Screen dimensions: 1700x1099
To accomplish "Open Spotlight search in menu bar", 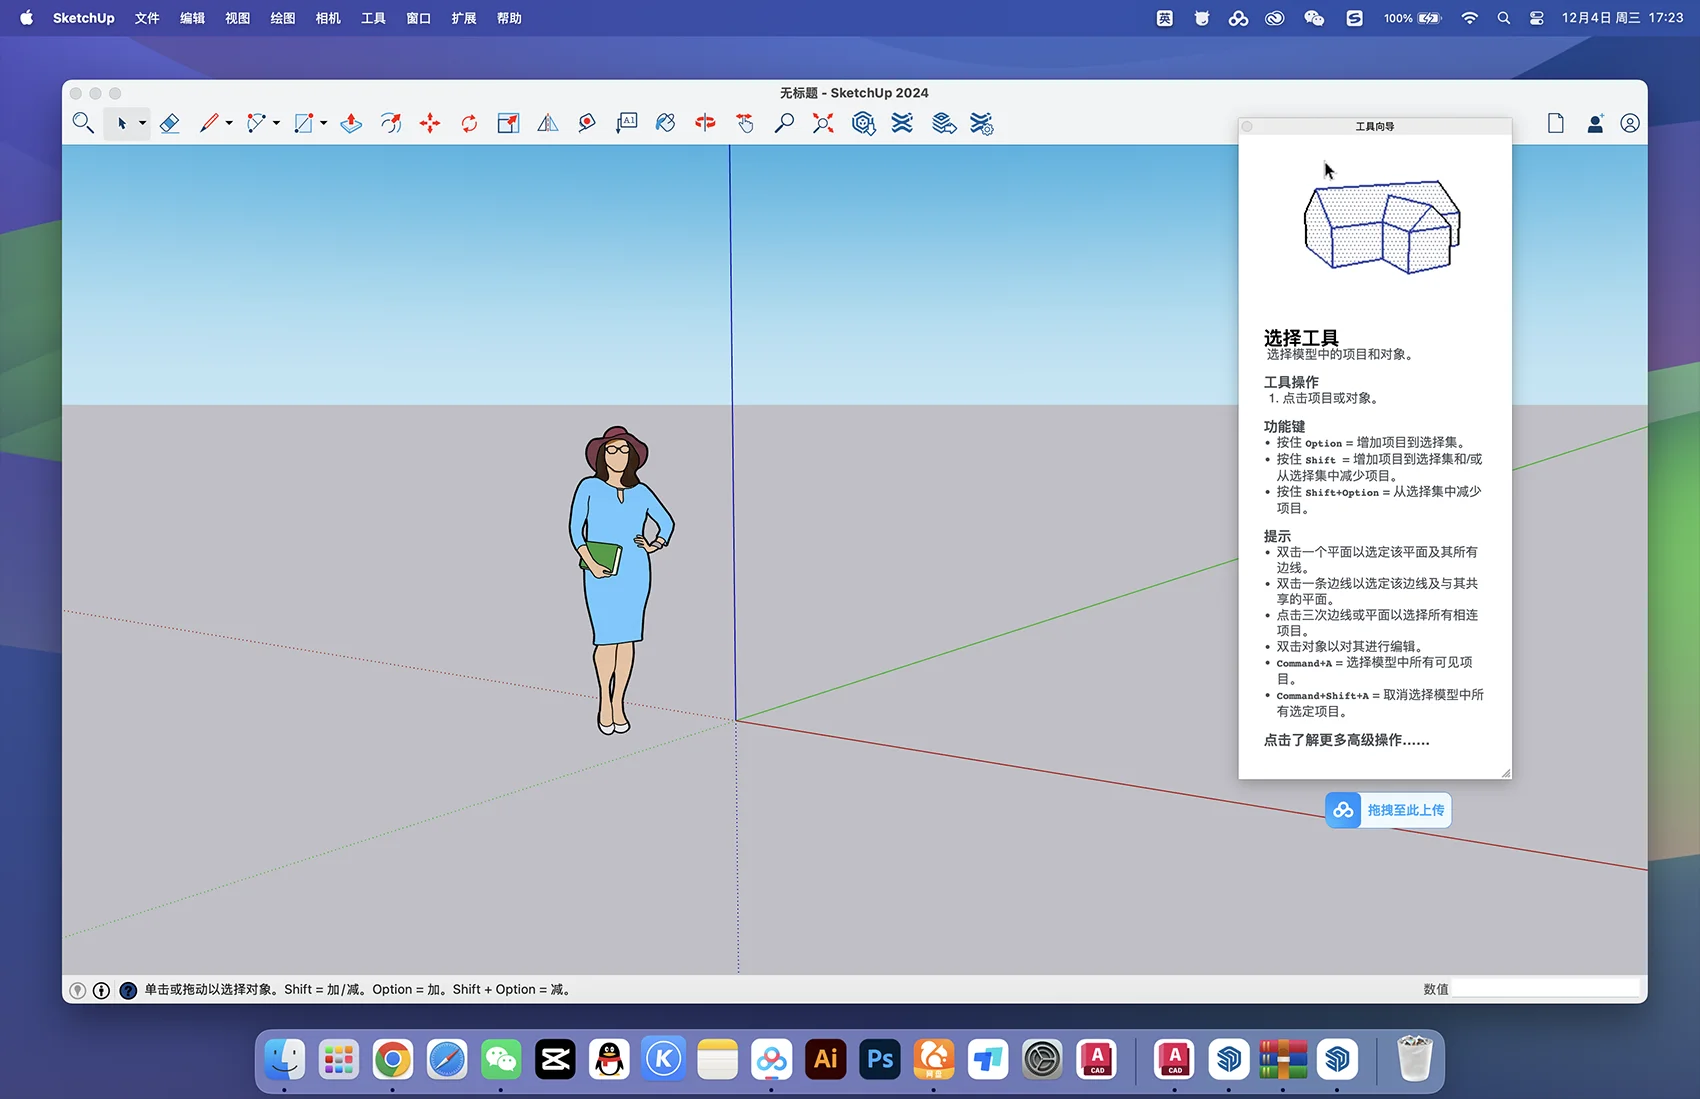I will [x=1503, y=18].
